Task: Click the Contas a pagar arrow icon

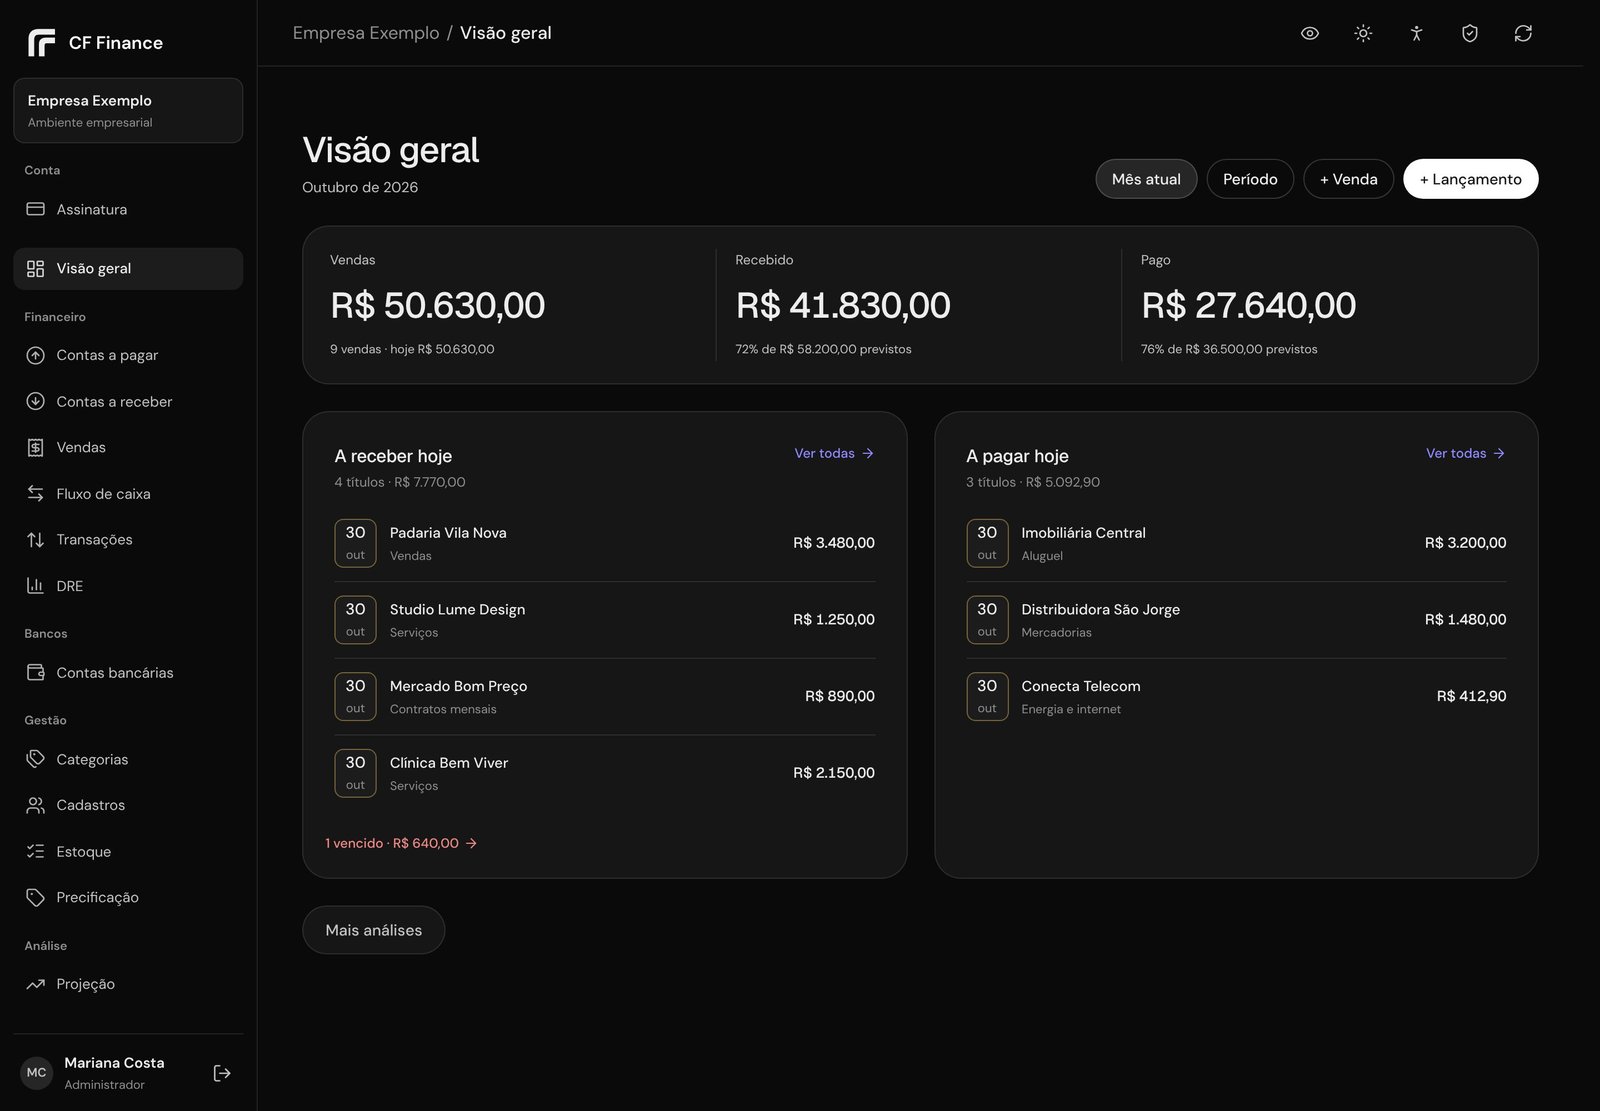Action: click(36, 355)
